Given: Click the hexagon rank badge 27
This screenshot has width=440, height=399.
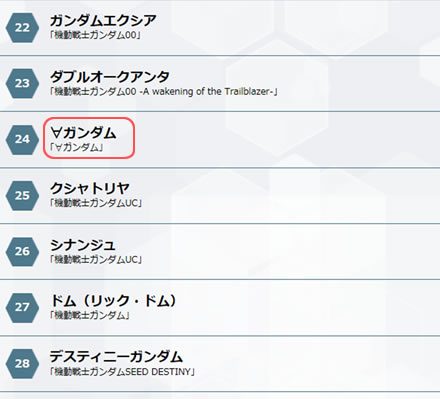Looking at the screenshot, I should (x=22, y=307).
